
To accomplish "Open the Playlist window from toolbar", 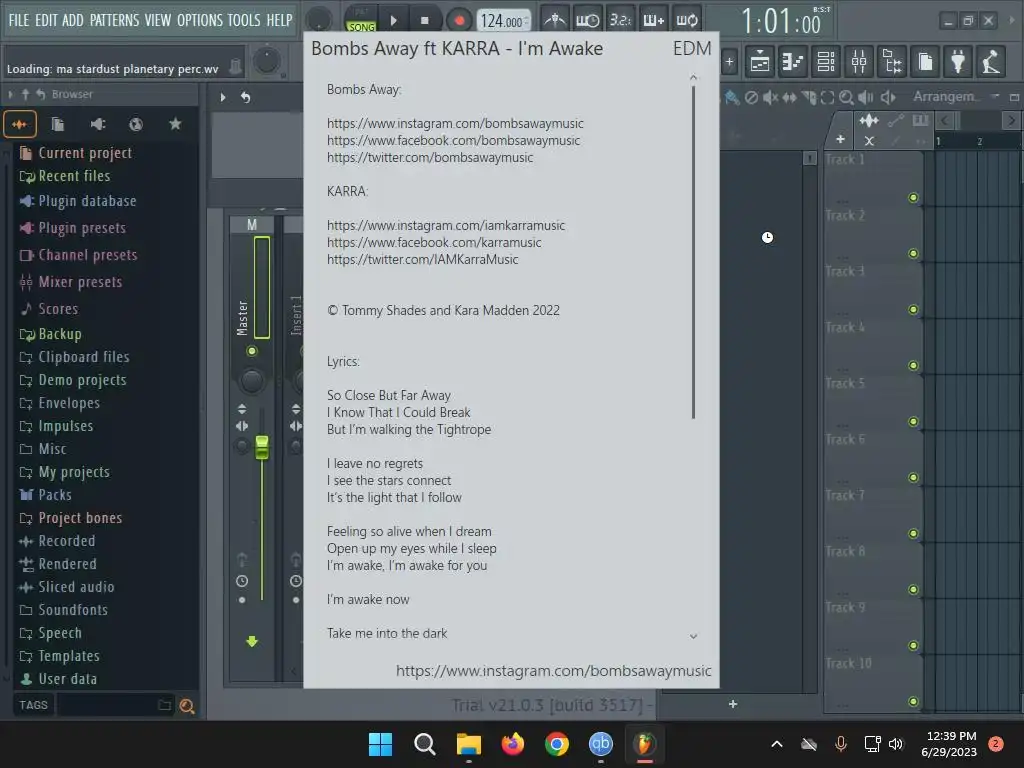I will point(760,62).
